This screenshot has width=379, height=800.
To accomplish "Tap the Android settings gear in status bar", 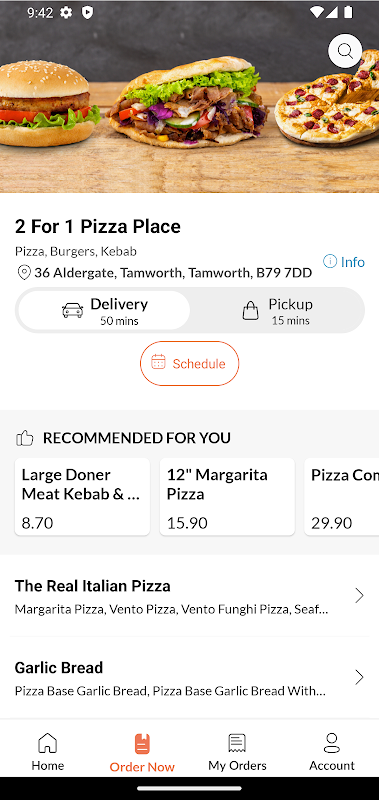I will pyautogui.click(x=66, y=13).
